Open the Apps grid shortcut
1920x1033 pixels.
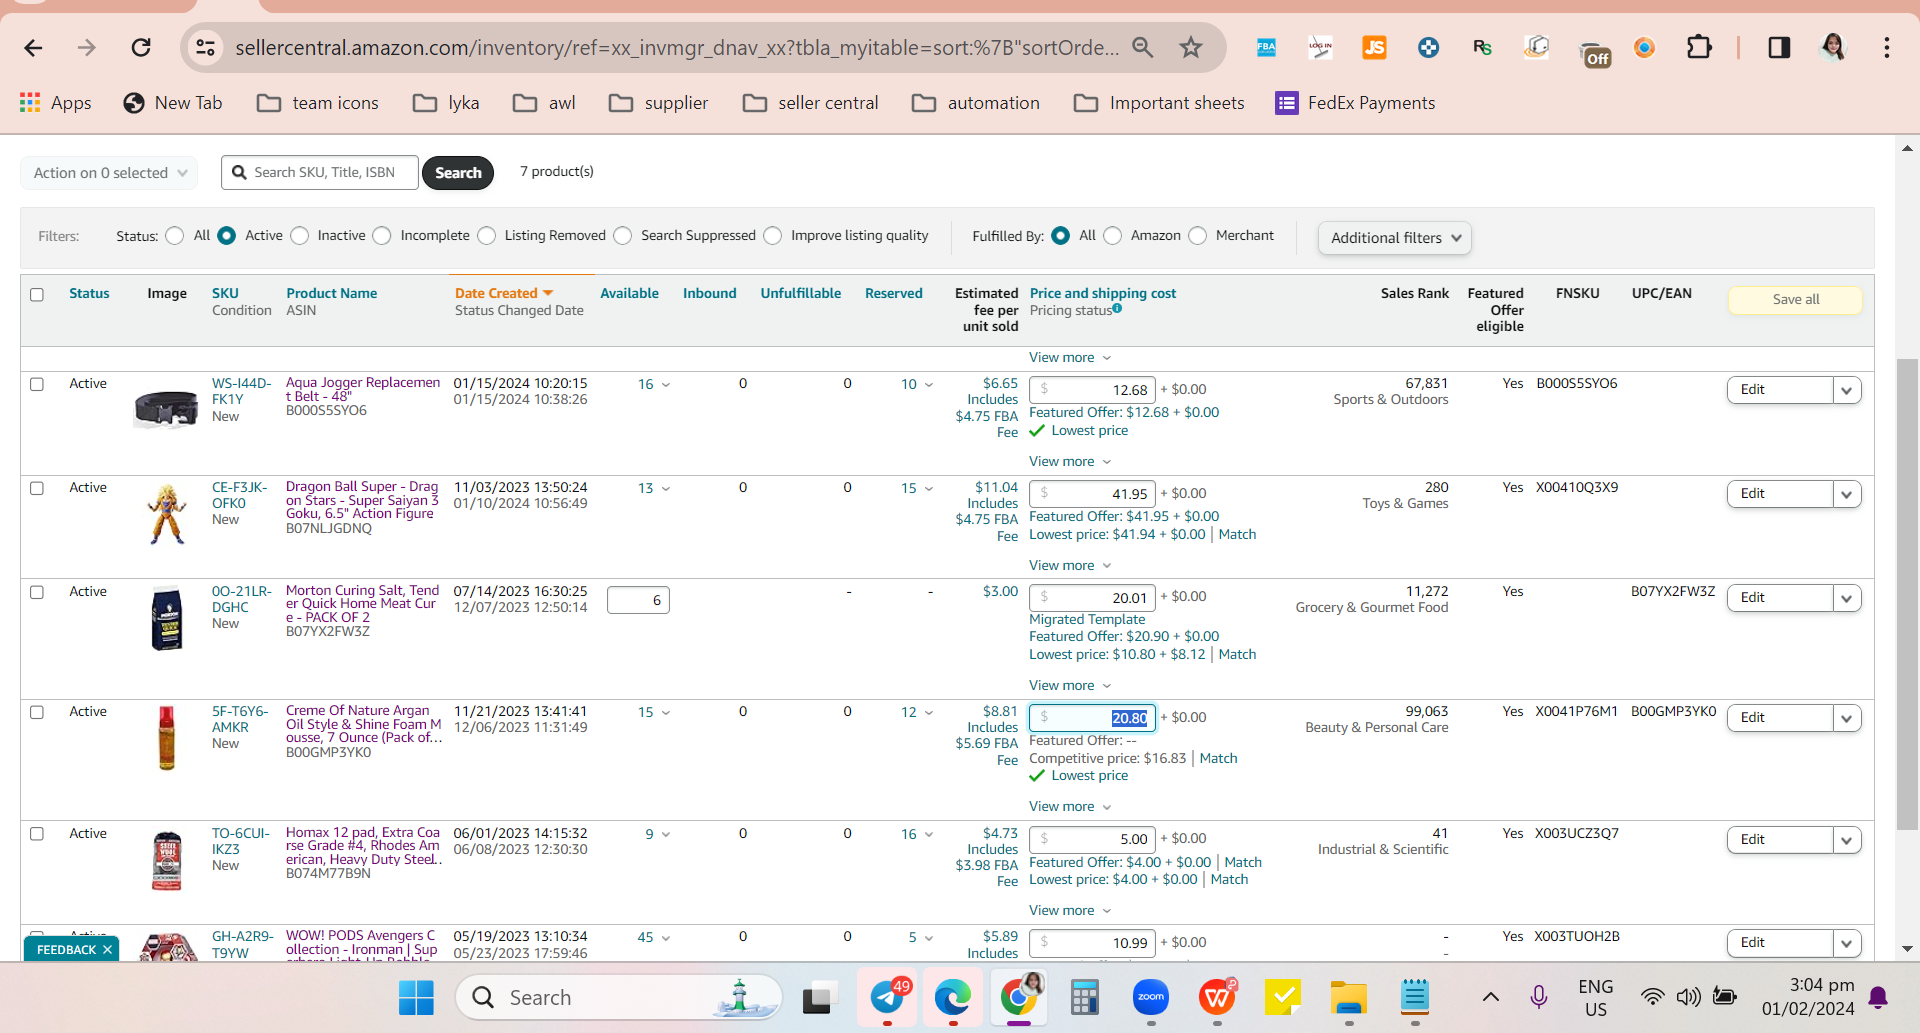(56, 103)
